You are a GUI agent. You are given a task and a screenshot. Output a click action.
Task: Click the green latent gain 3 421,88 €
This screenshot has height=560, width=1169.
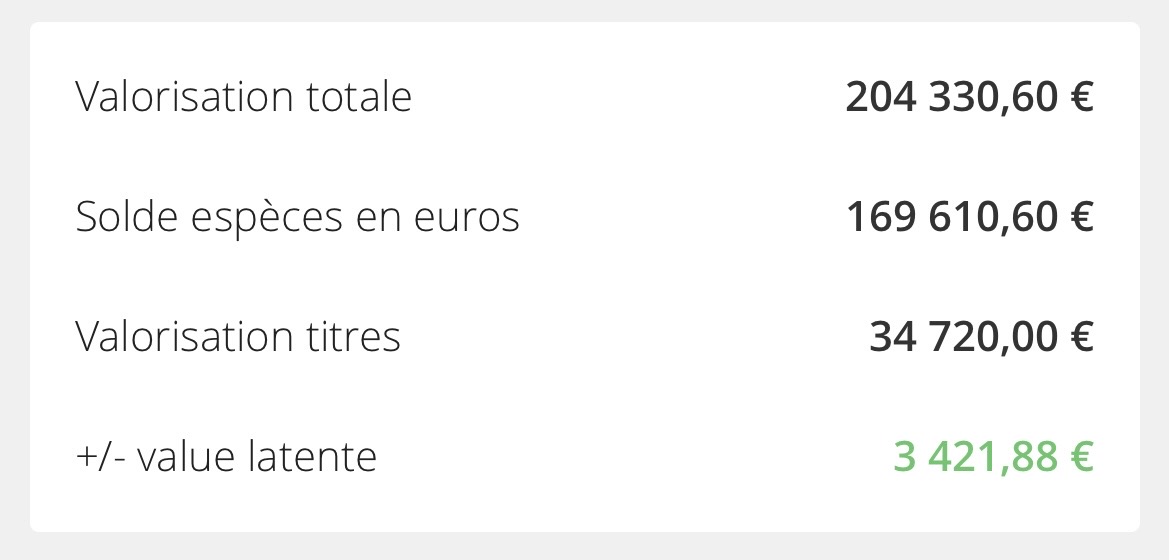coord(993,457)
